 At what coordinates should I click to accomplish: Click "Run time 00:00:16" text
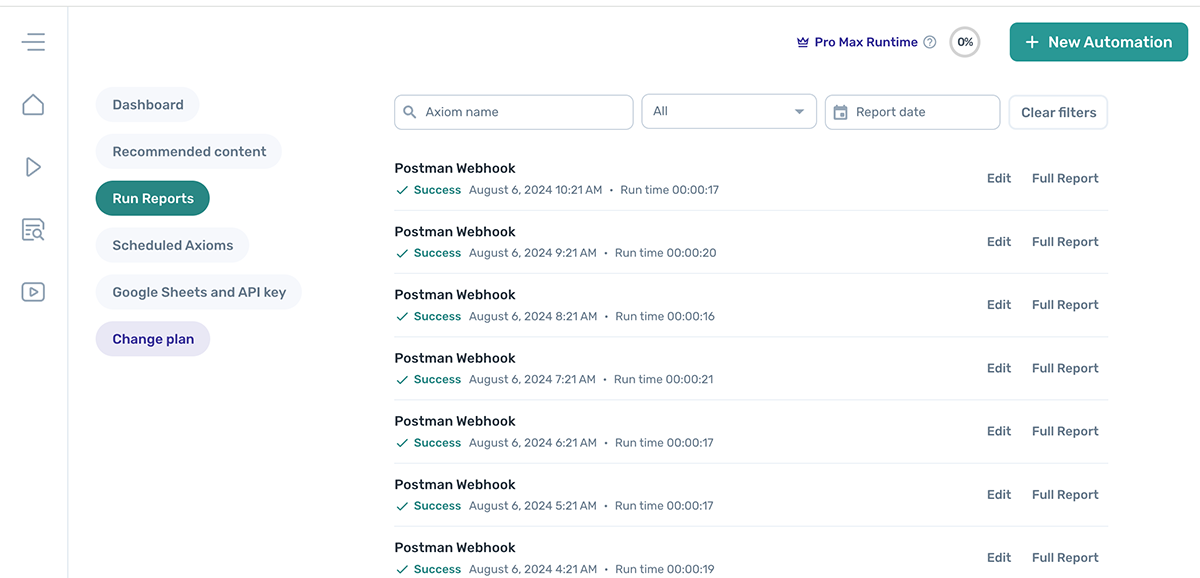coord(665,316)
